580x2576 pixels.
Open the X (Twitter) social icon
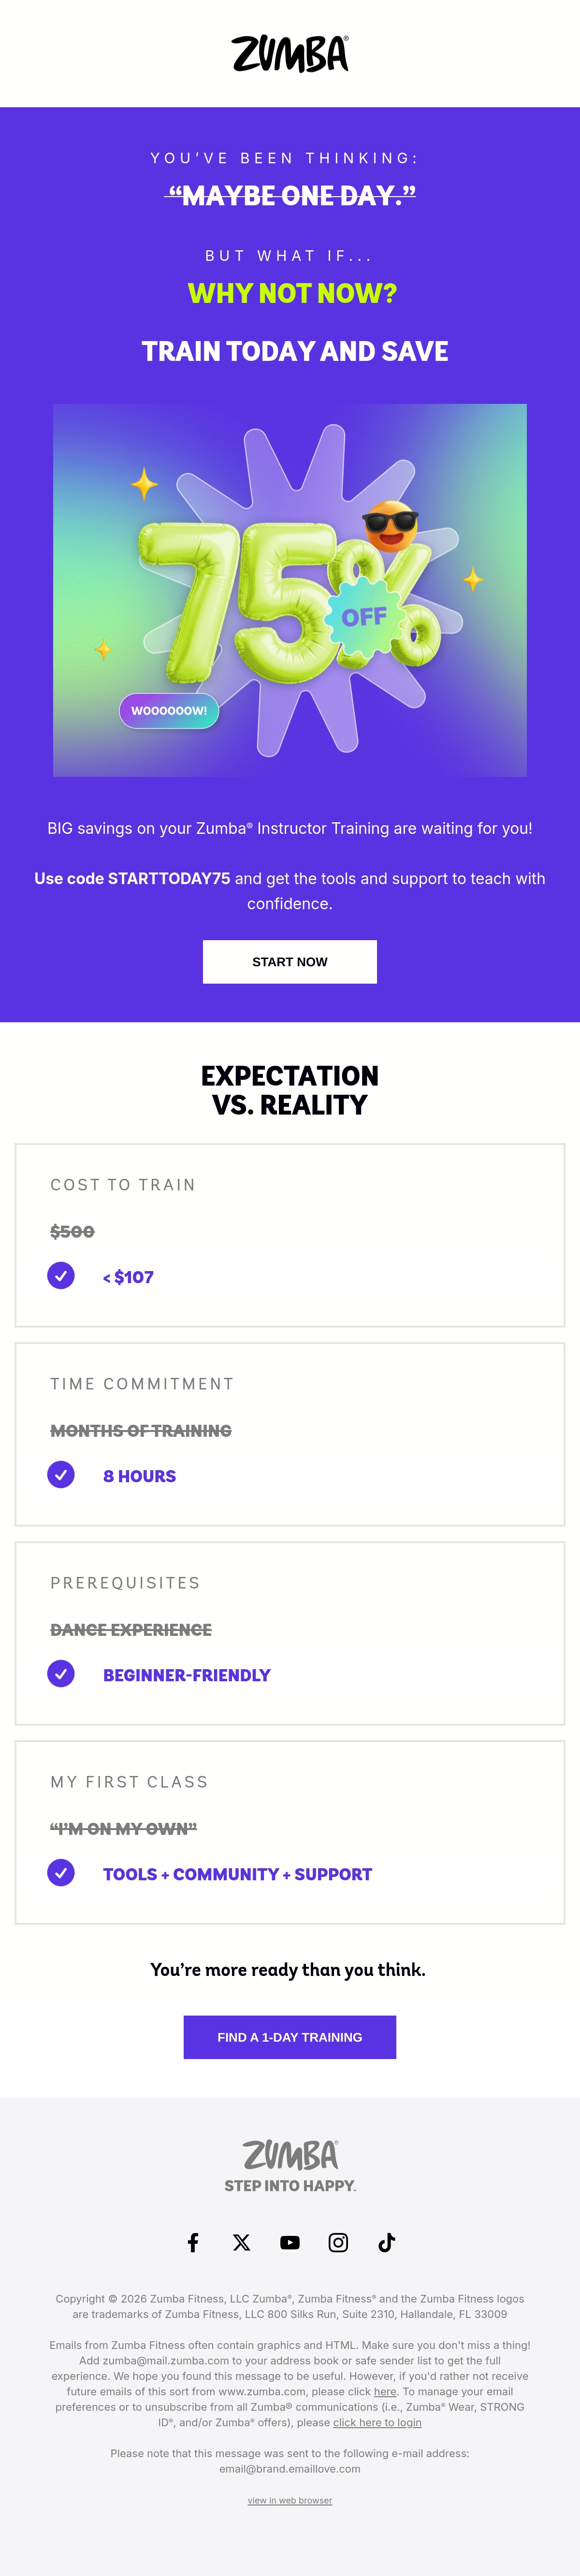click(x=241, y=2242)
